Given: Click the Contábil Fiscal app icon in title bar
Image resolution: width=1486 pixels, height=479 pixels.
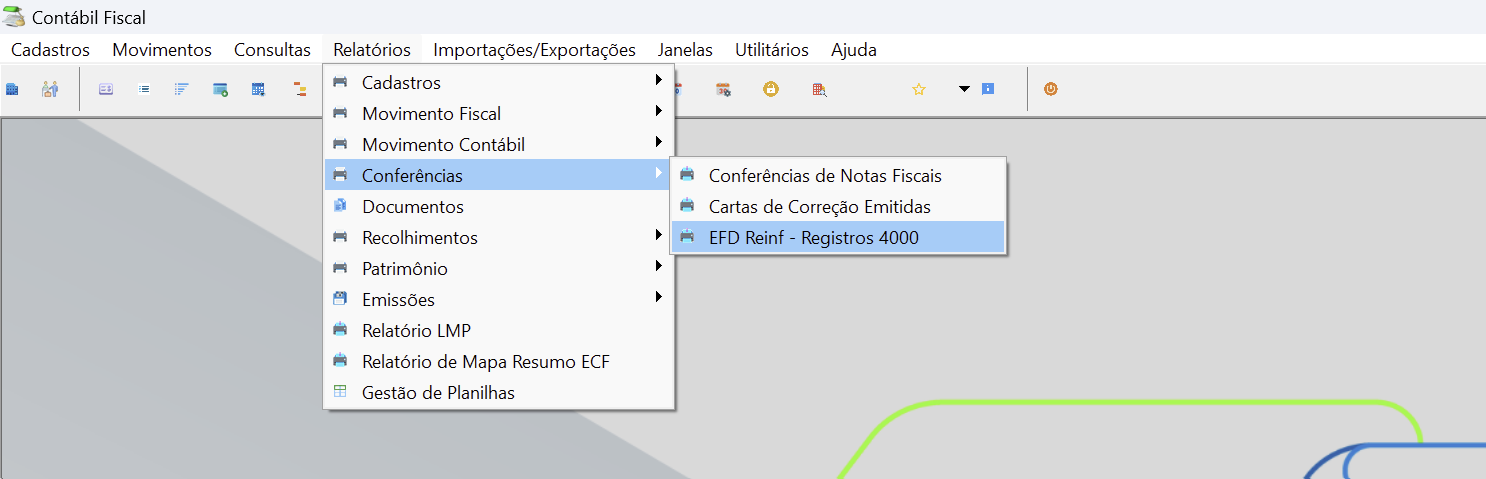Looking at the screenshot, I should (x=14, y=17).
